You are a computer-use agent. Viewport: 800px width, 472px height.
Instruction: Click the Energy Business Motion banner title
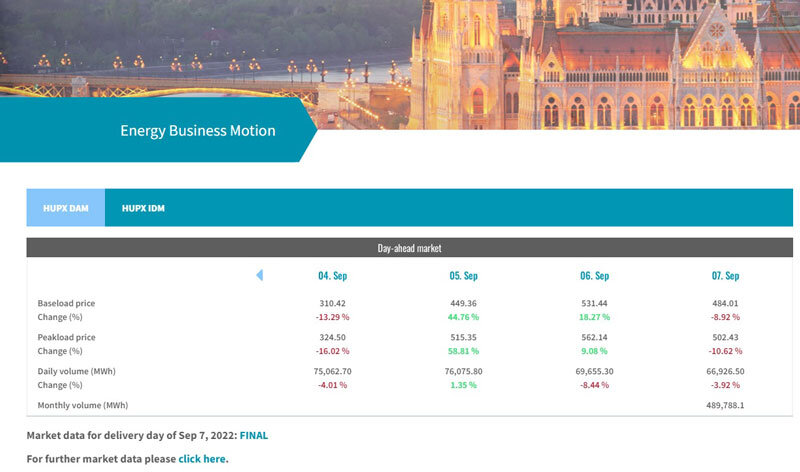point(197,131)
